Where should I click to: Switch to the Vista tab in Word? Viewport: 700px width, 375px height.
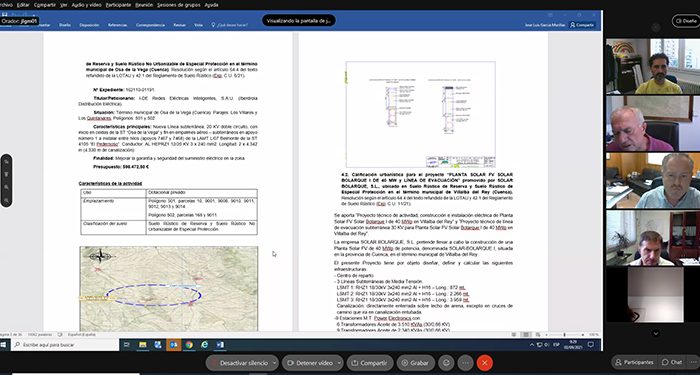tap(198, 25)
